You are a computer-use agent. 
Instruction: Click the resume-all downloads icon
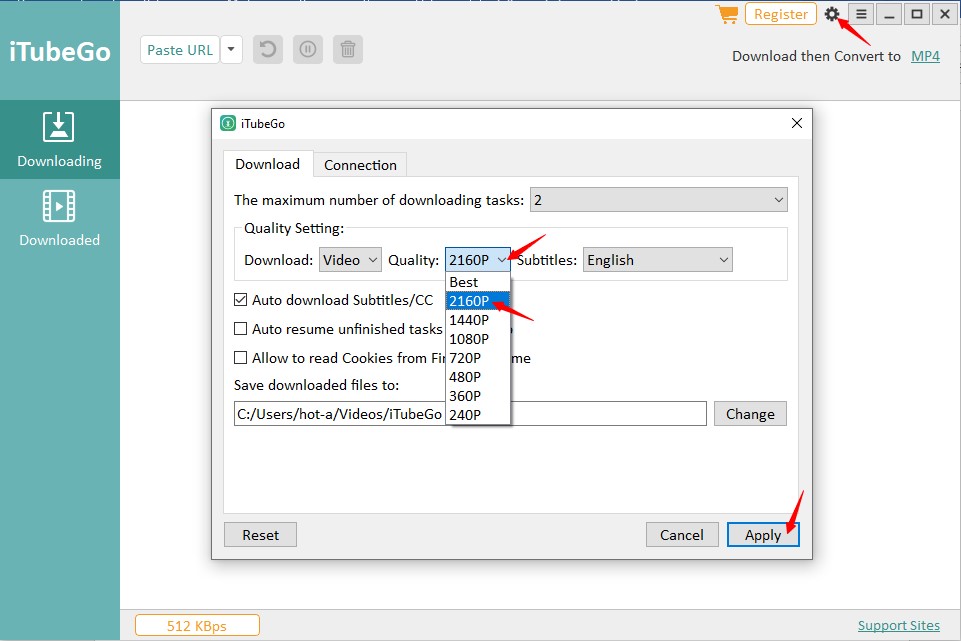pos(268,50)
